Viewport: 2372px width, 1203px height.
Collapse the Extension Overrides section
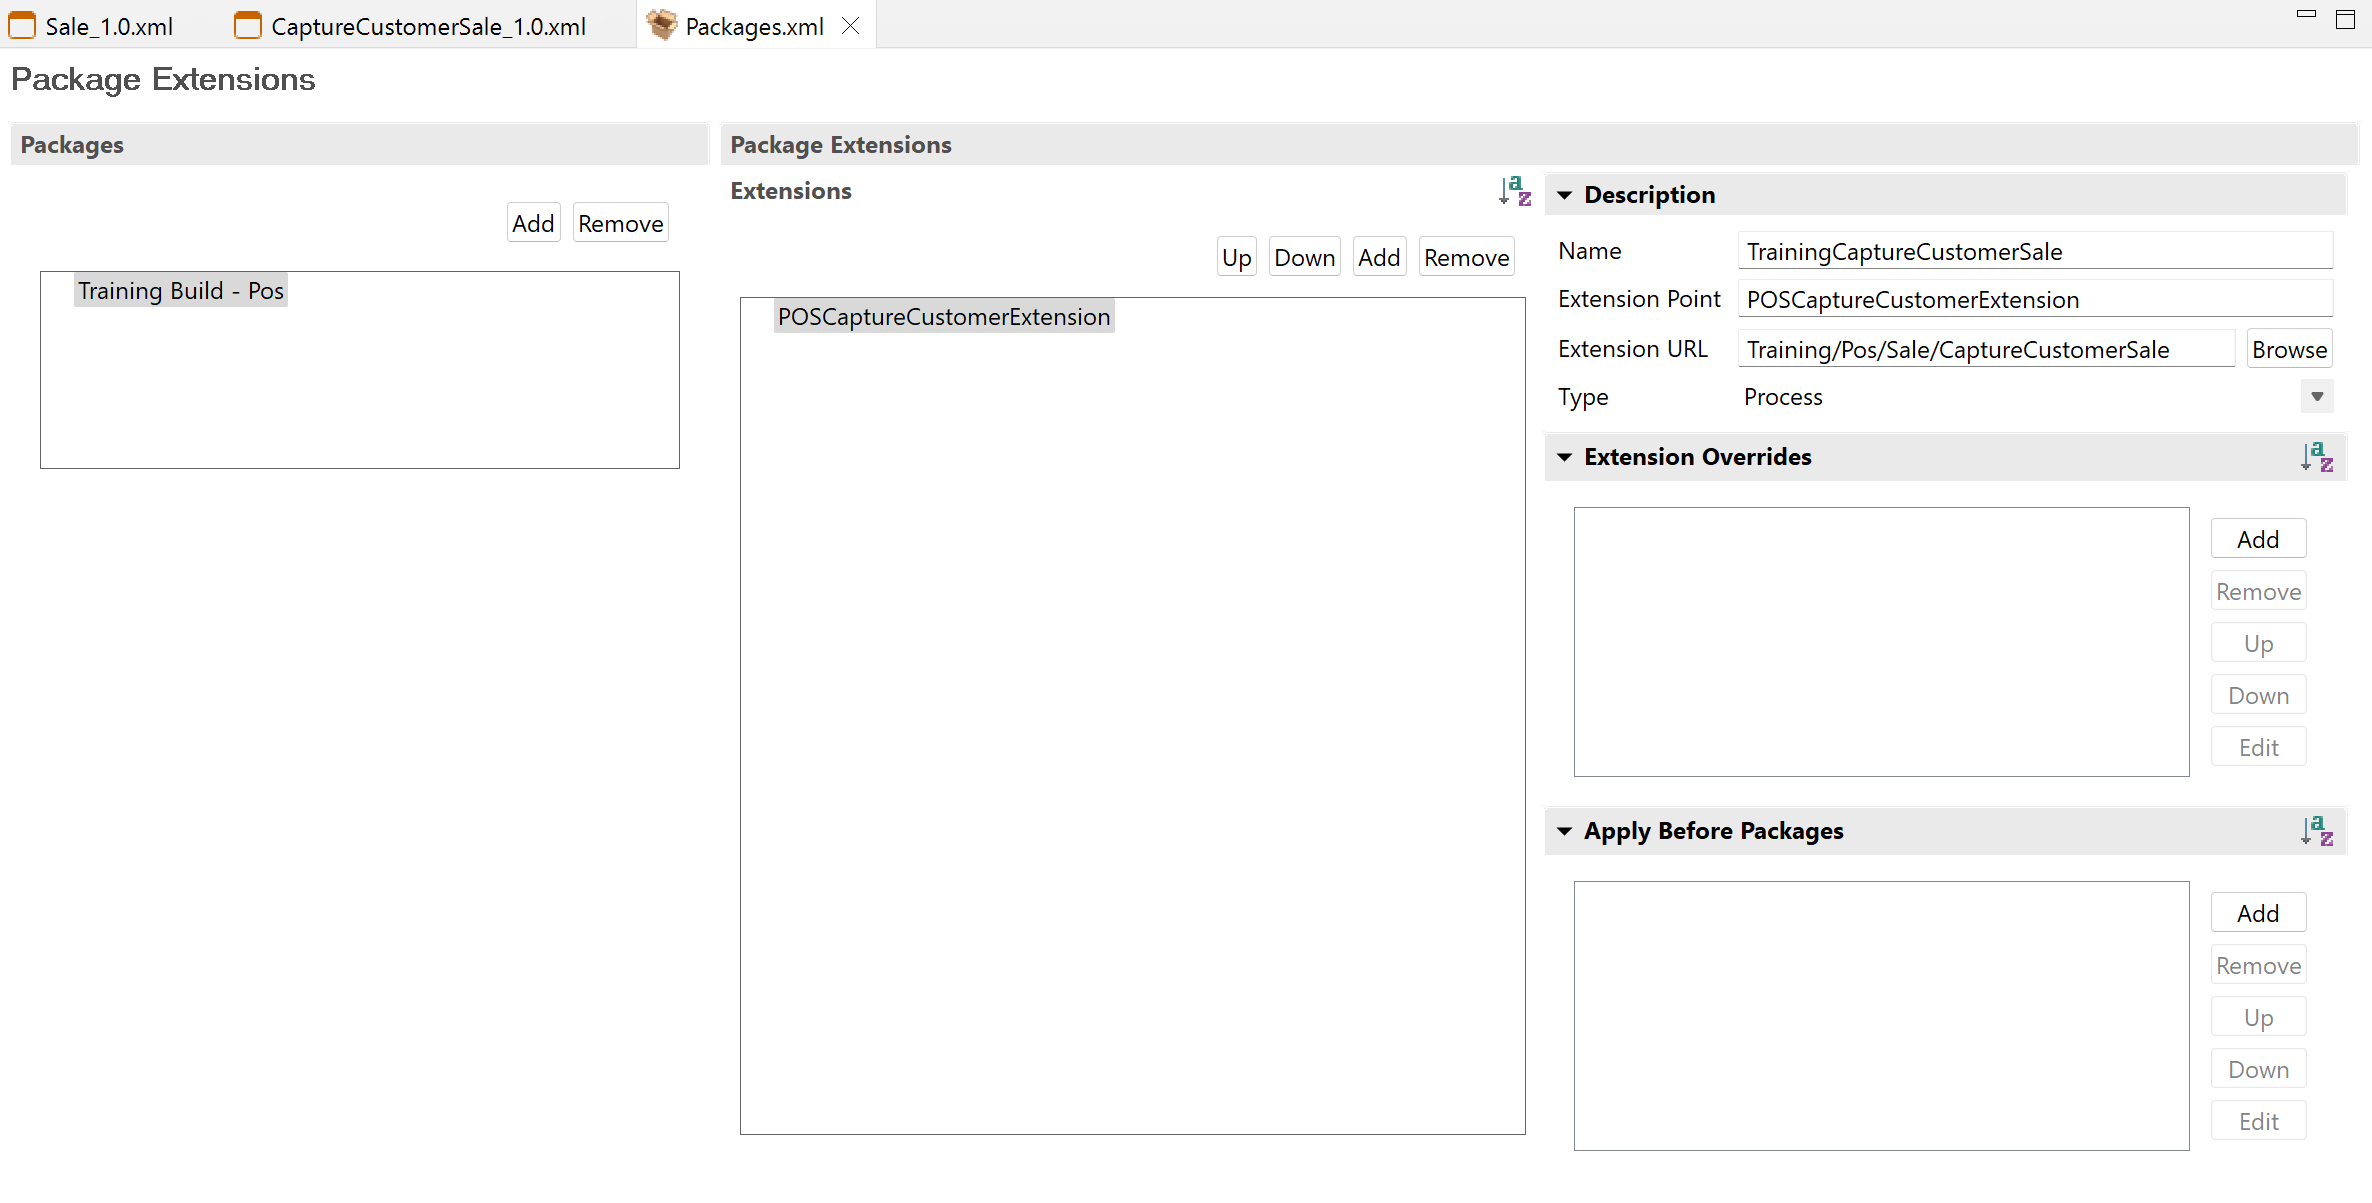tap(1565, 457)
